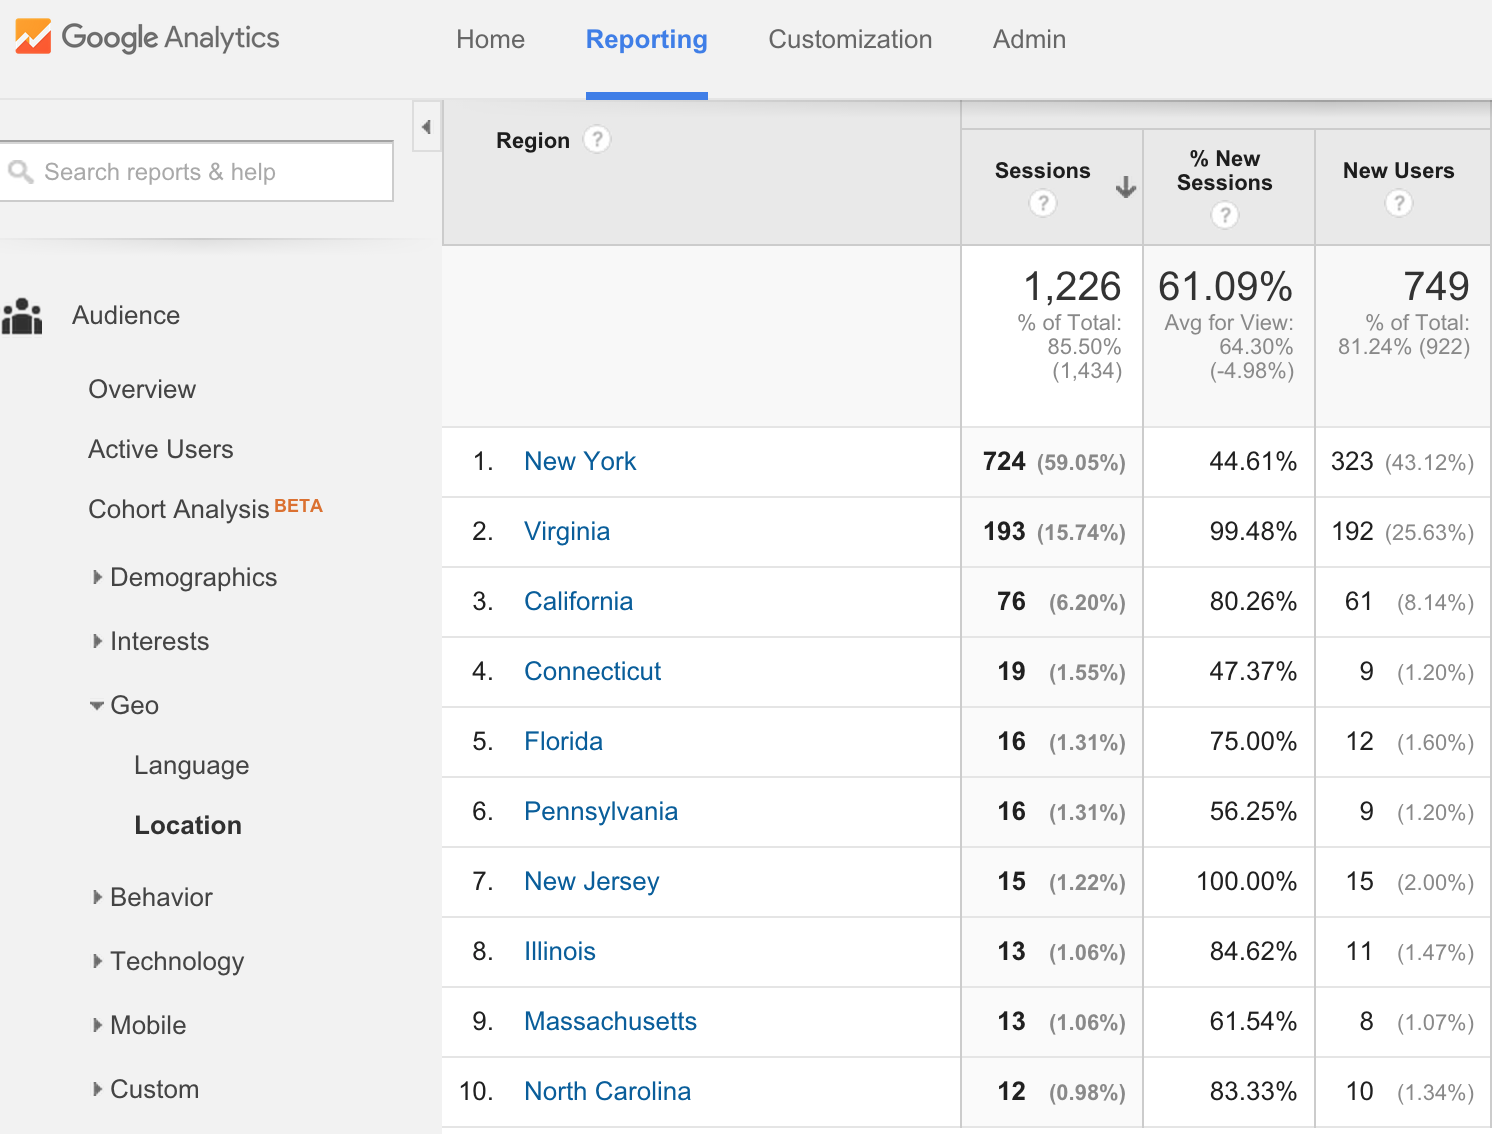Open the Customization tab
Screen dimensions: 1492x1134
[850, 39]
